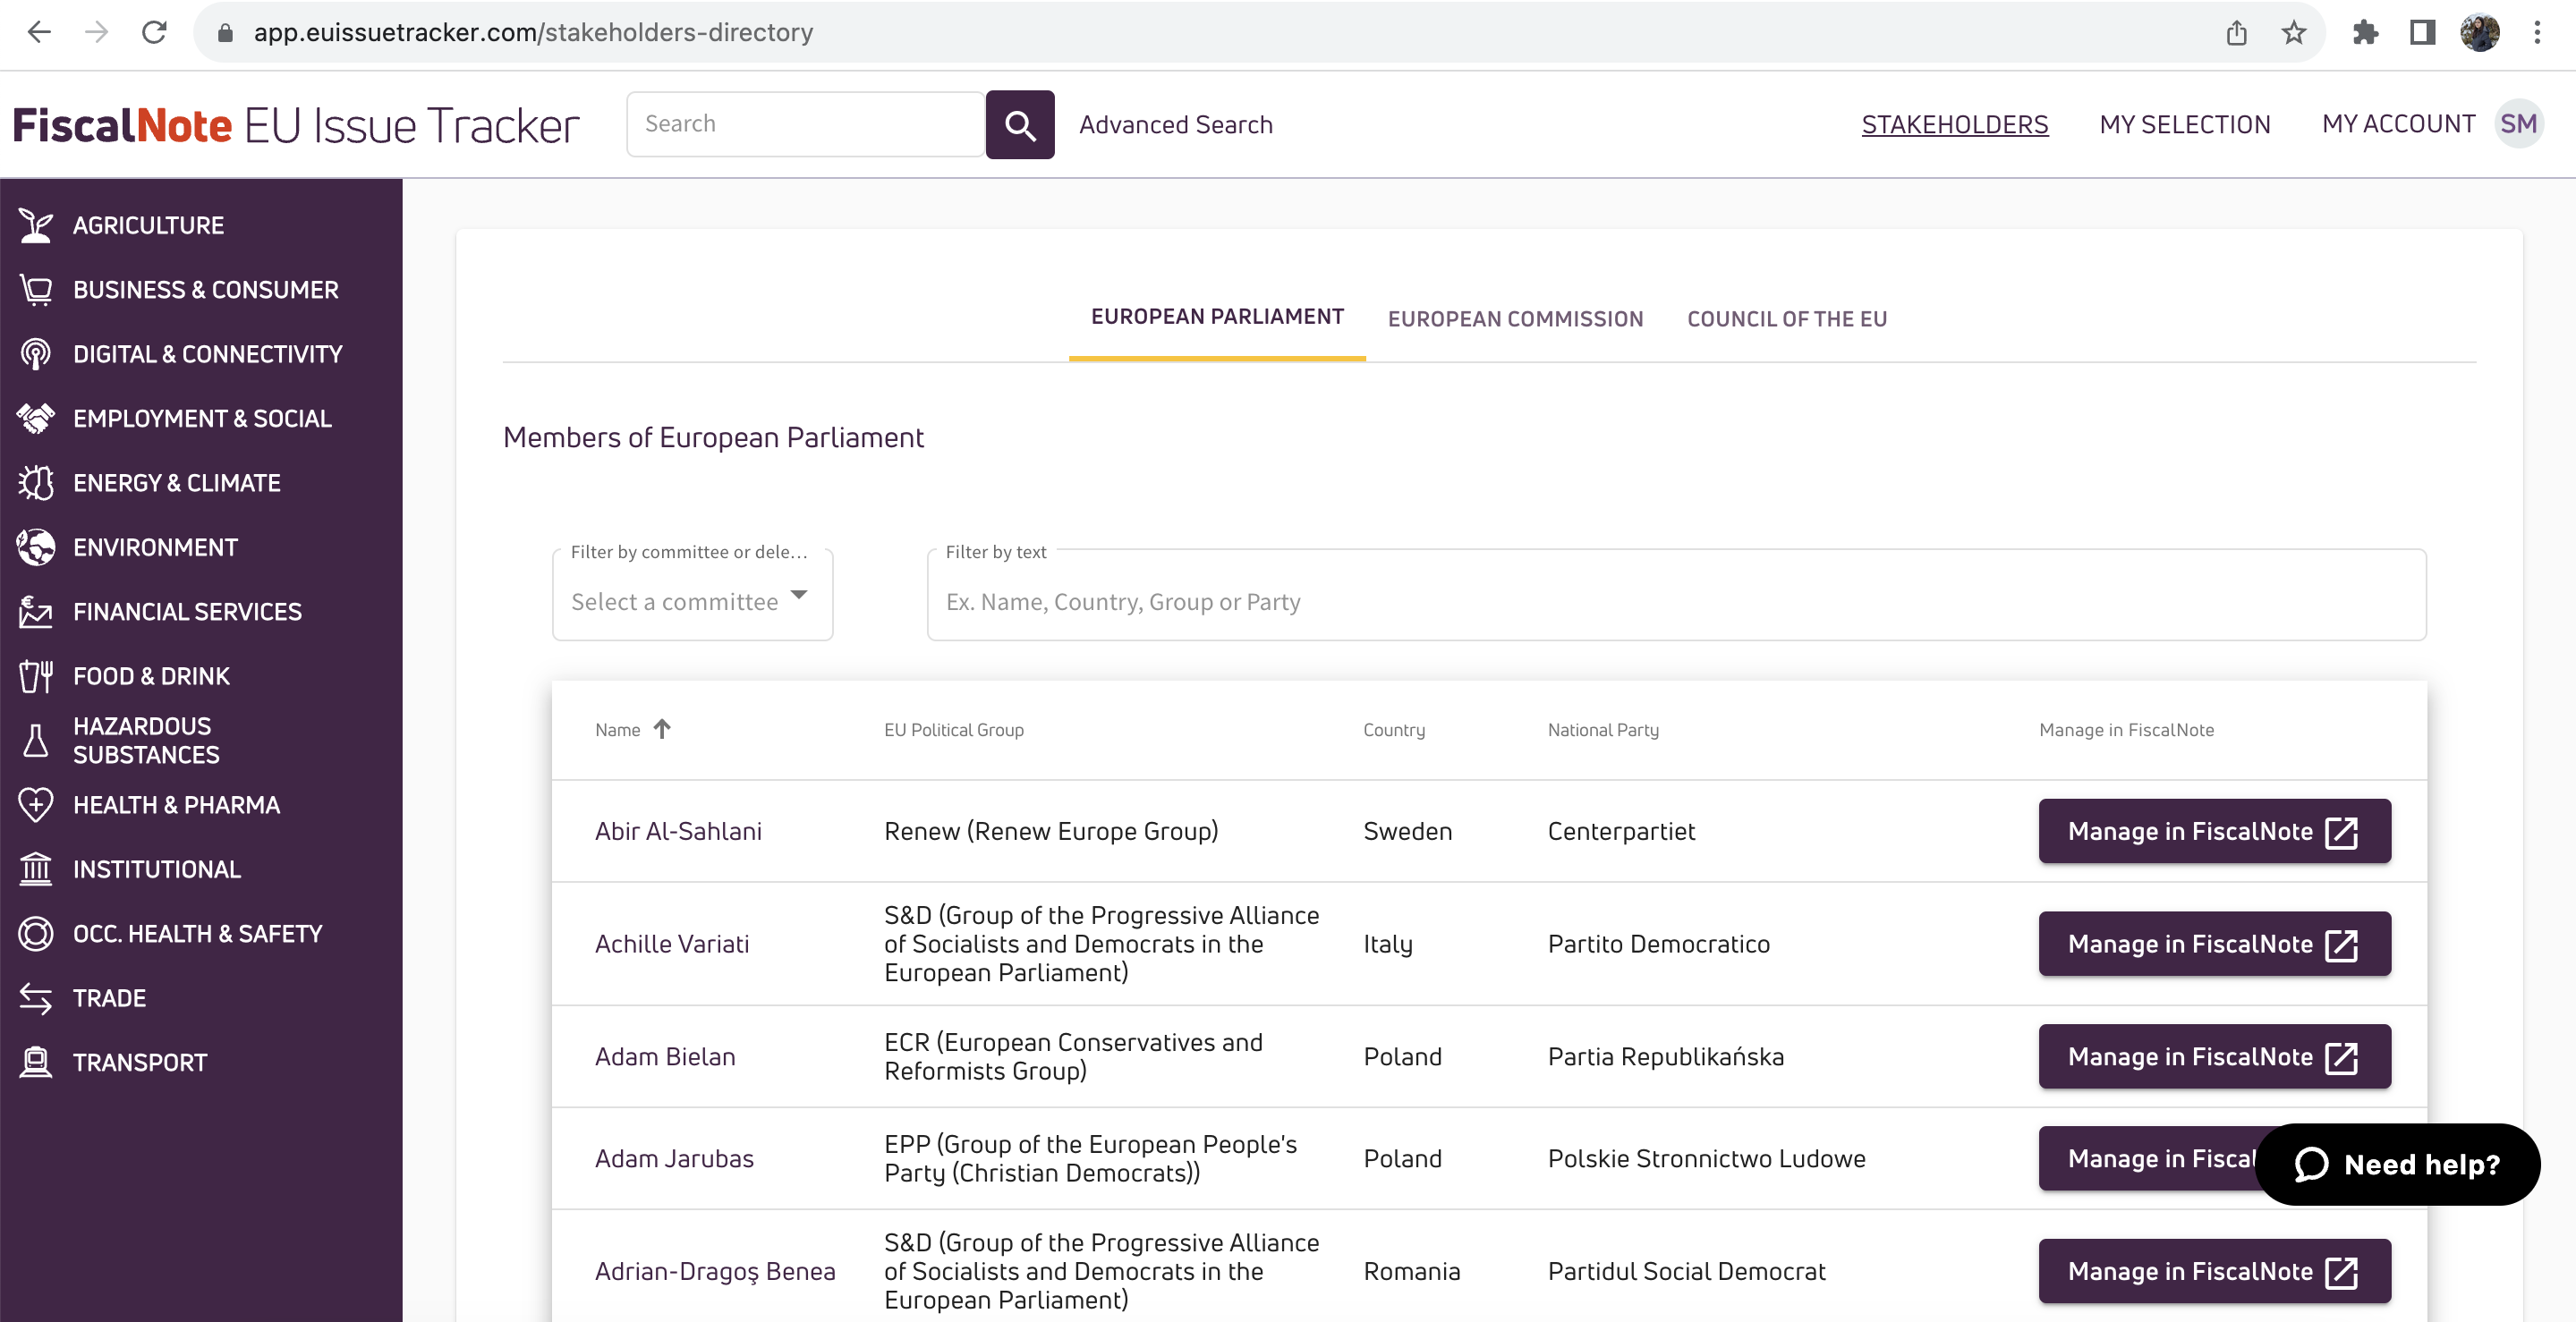The image size is (2576, 1322).
Task: Focus the top Search input field
Action: click(x=806, y=124)
